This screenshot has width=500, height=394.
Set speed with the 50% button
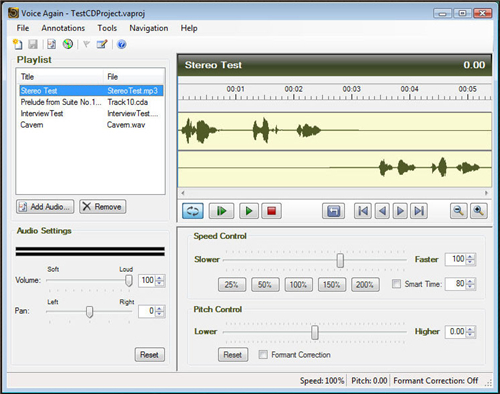point(265,285)
